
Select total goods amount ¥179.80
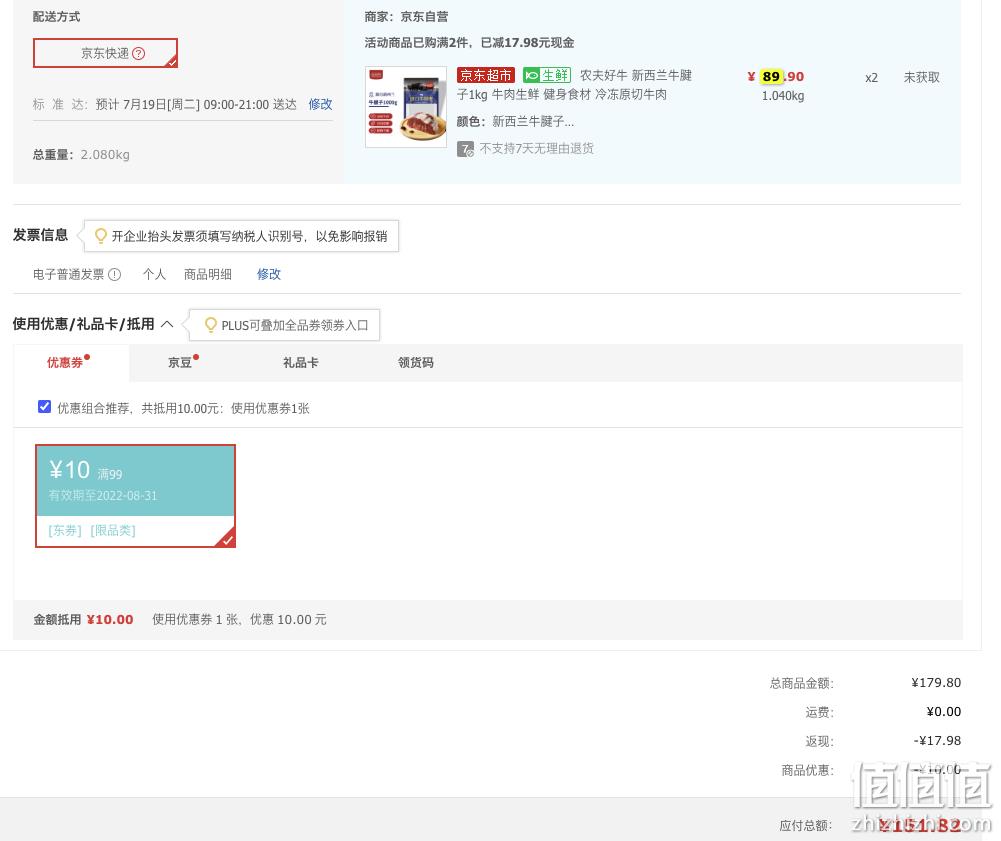(936, 683)
